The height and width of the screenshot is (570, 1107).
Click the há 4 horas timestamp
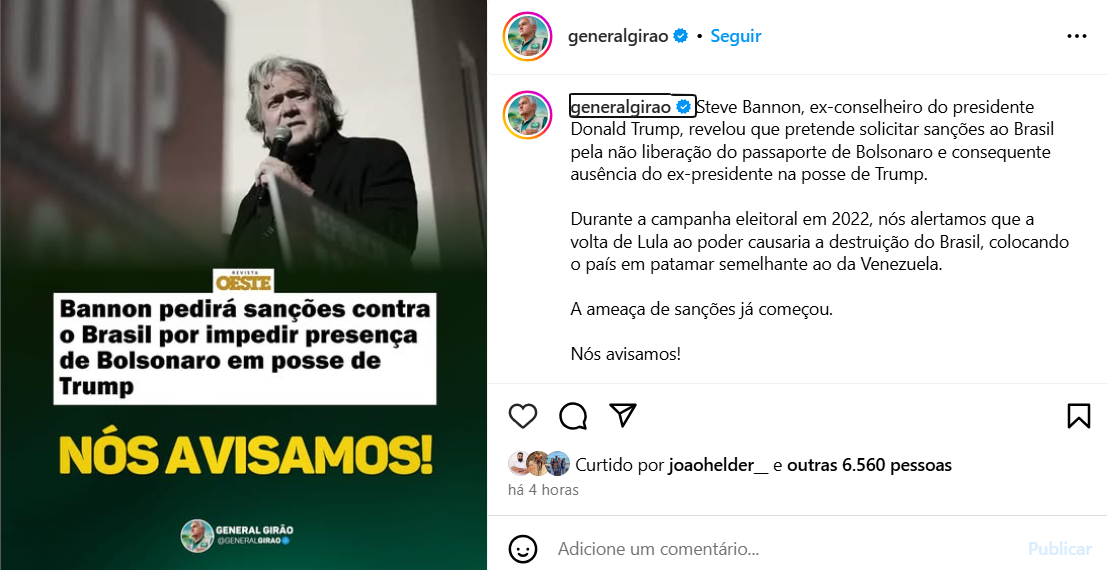pyautogui.click(x=544, y=489)
